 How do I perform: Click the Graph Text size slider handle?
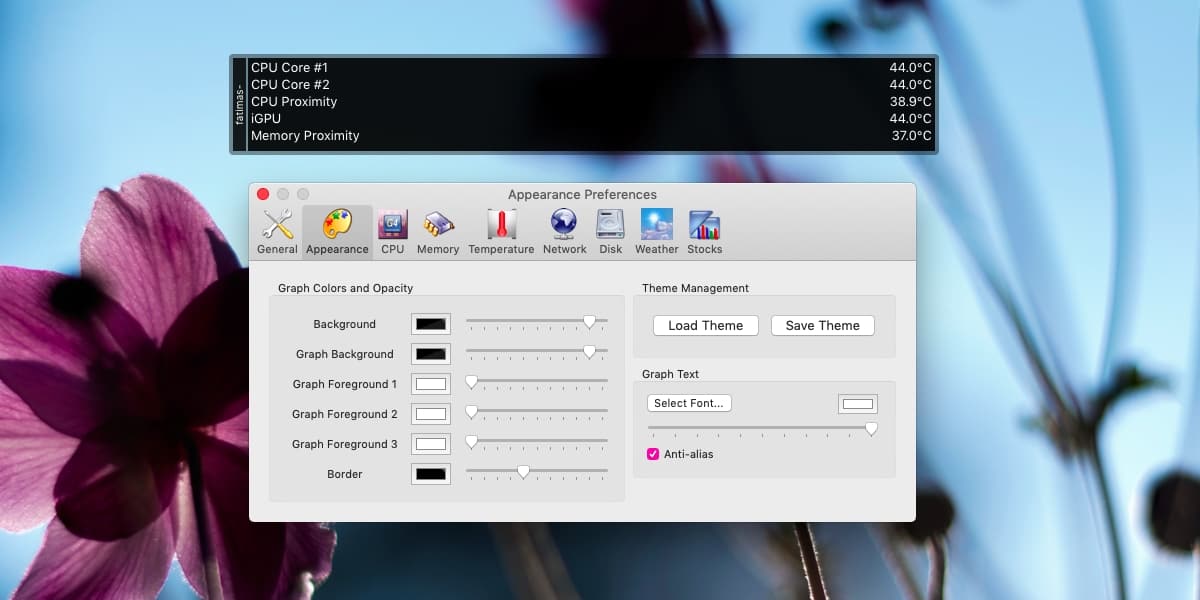pyautogui.click(x=871, y=429)
